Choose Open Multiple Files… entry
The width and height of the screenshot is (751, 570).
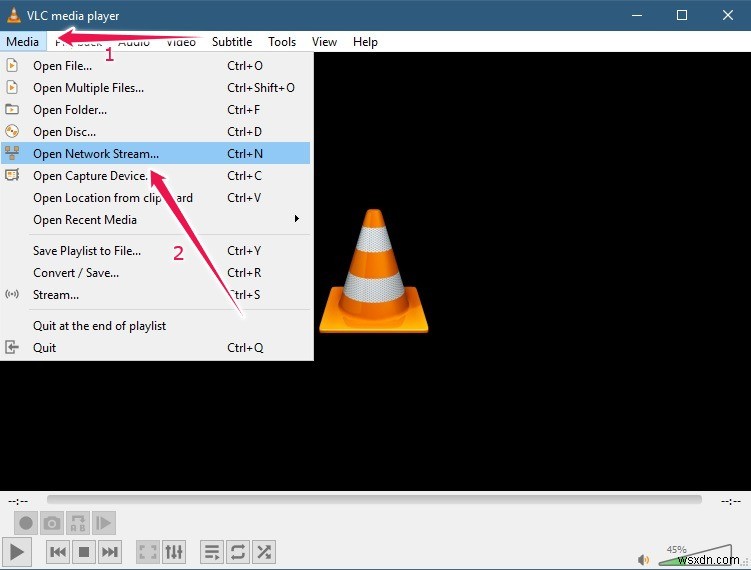point(156,88)
